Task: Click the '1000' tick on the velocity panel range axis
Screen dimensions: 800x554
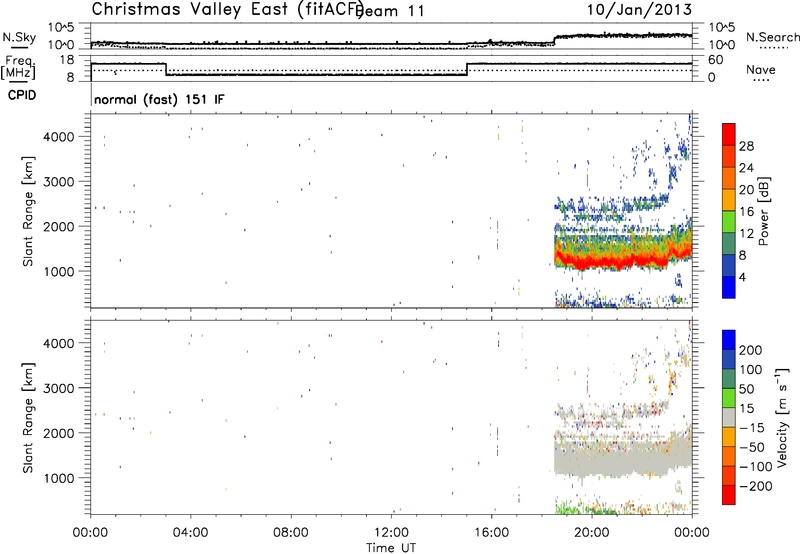Action: (59, 478)
